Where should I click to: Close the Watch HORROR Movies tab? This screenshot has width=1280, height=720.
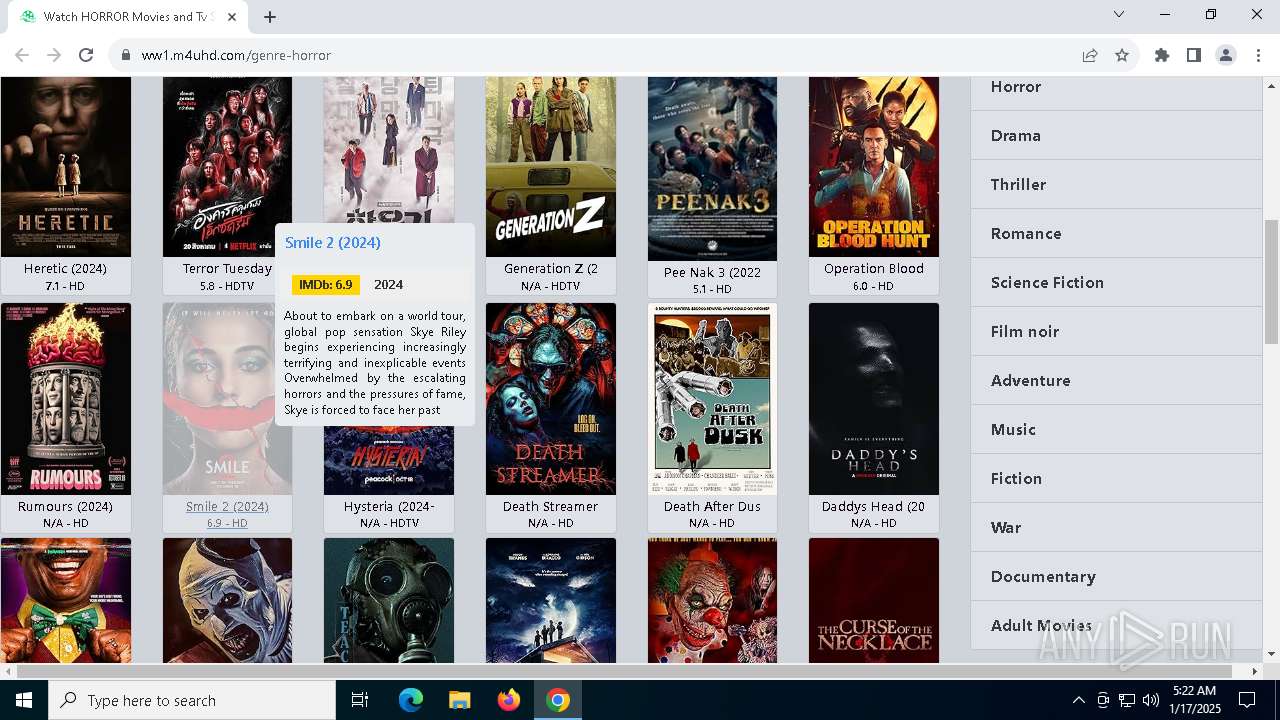[x=232, y=17]
